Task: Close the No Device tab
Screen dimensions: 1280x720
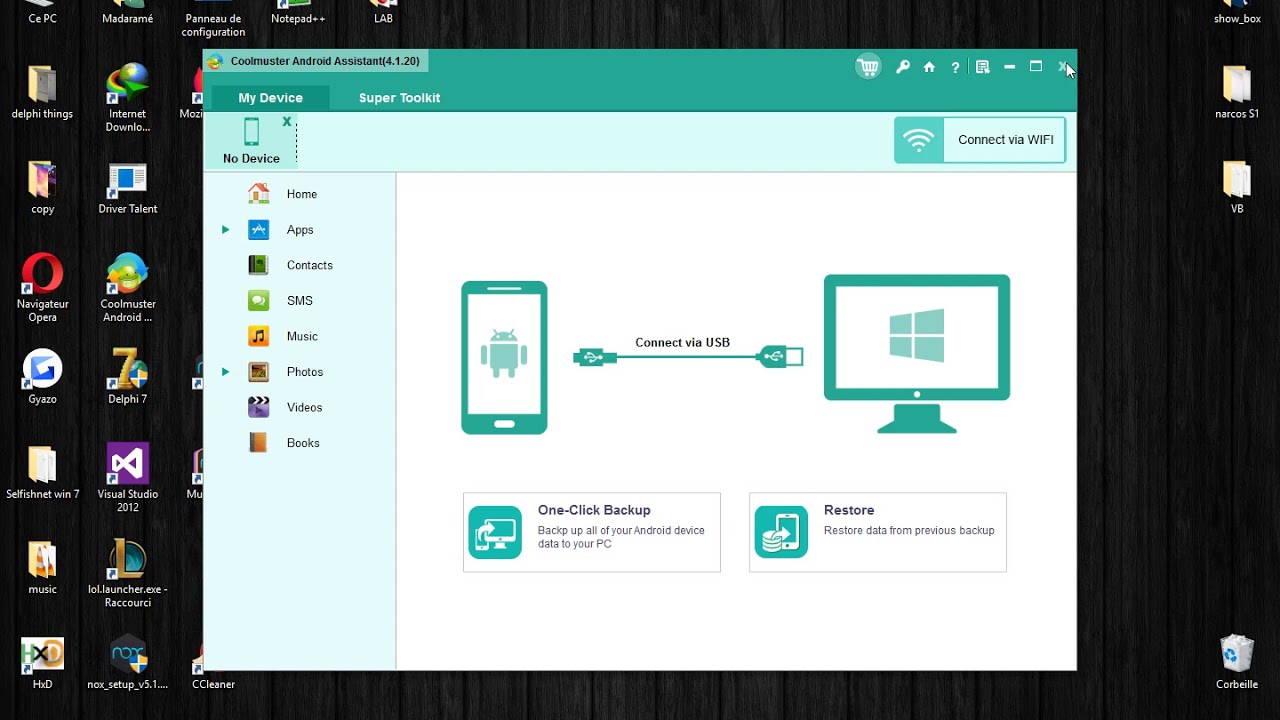Action: [287, 121]
